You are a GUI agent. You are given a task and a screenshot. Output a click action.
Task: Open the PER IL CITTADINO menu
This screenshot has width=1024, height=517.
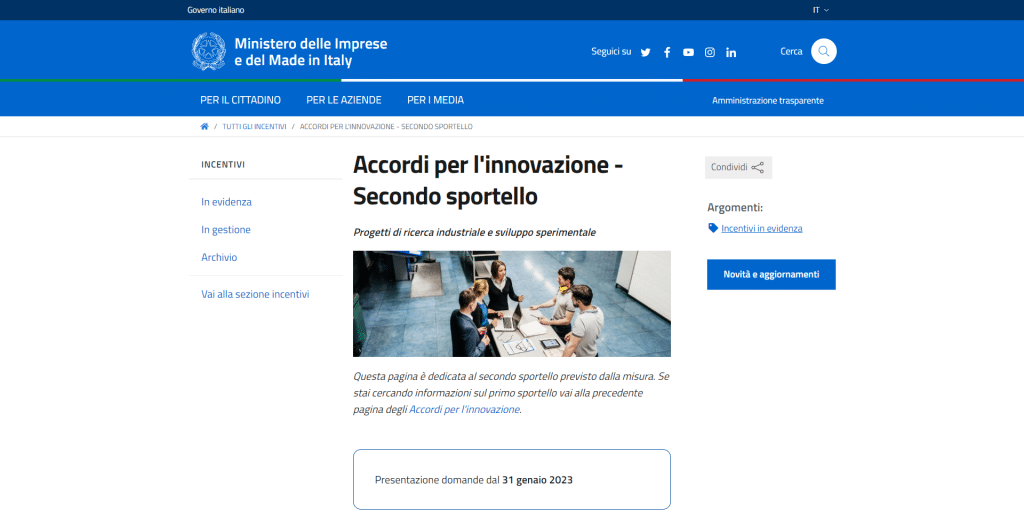pyautogui.click(x=240, y=100)
